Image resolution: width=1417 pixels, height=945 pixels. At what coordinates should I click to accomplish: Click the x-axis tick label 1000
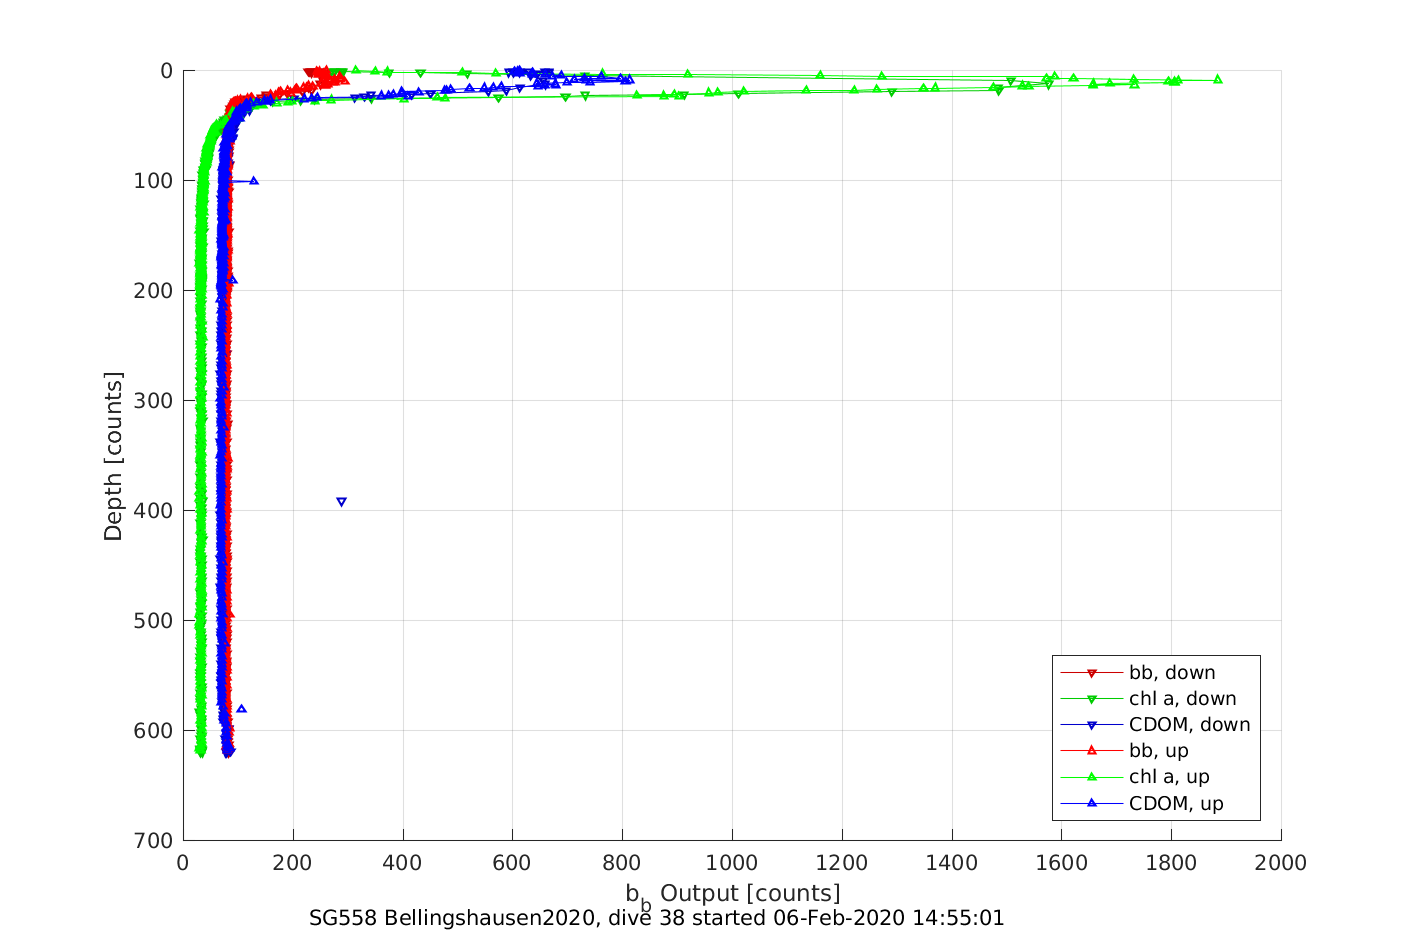(x=732, y=863)
